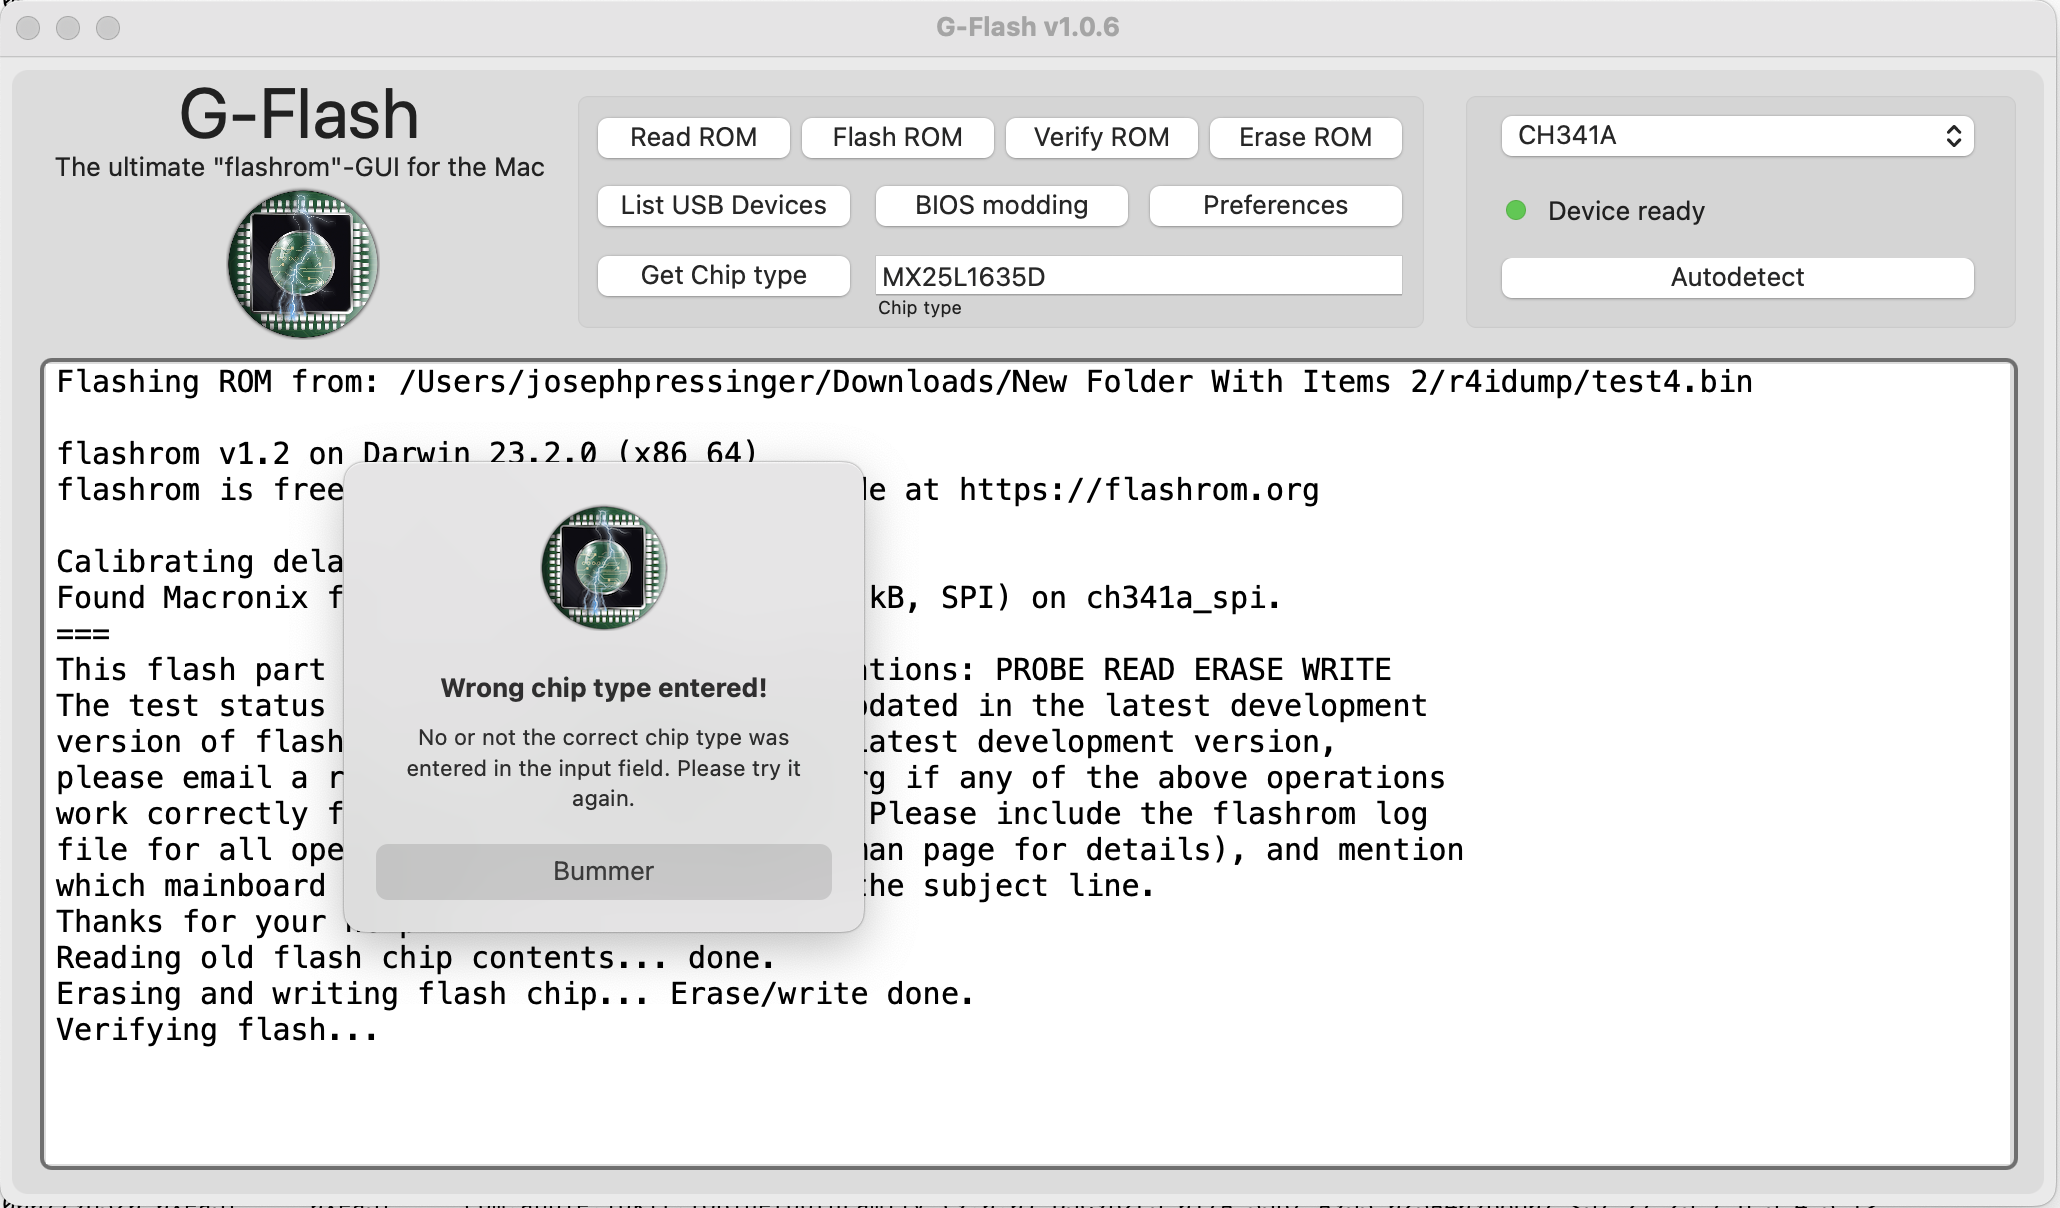2060x1208 pixels.
Task: Click the Read ROM button
Action: tap(693, 137)
